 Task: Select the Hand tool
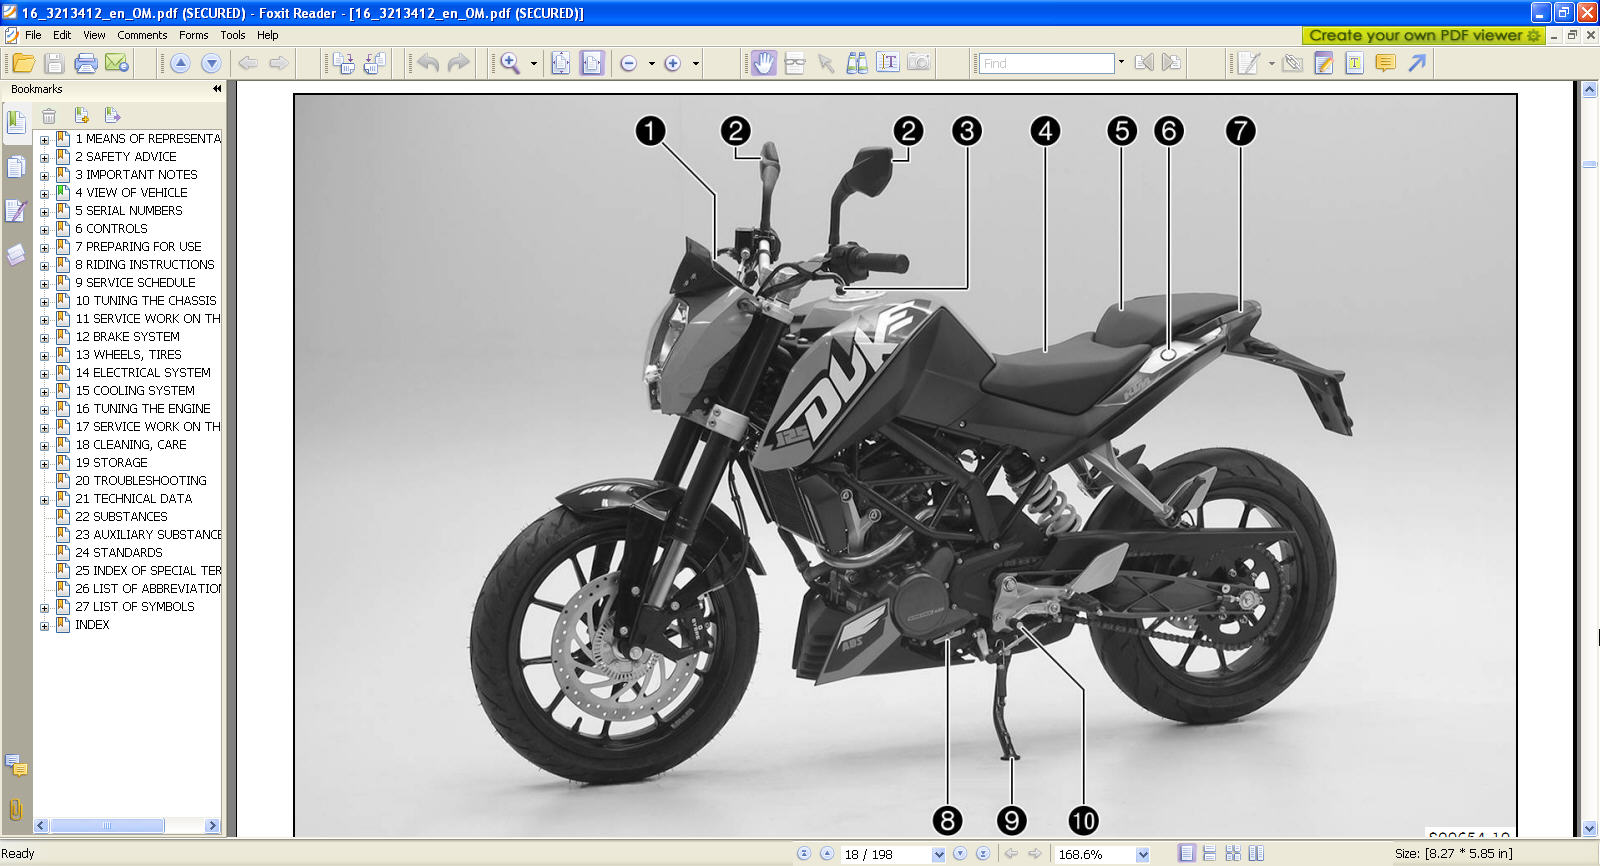tap(763, 63)
